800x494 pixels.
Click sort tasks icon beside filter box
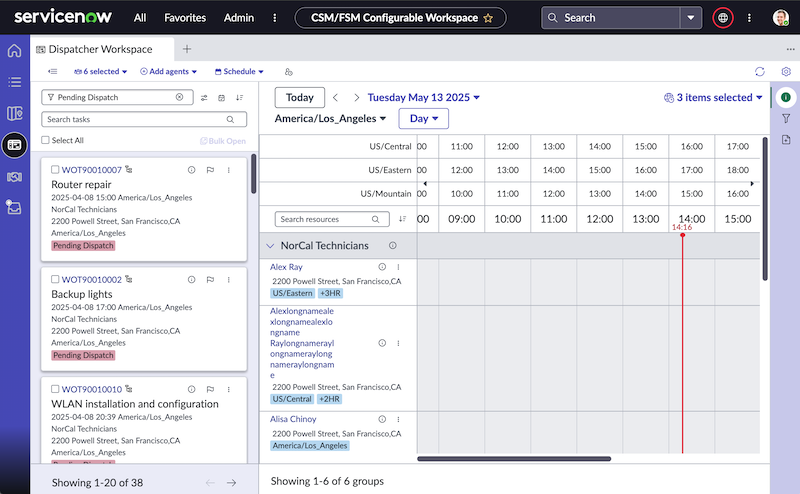point(239,97)
